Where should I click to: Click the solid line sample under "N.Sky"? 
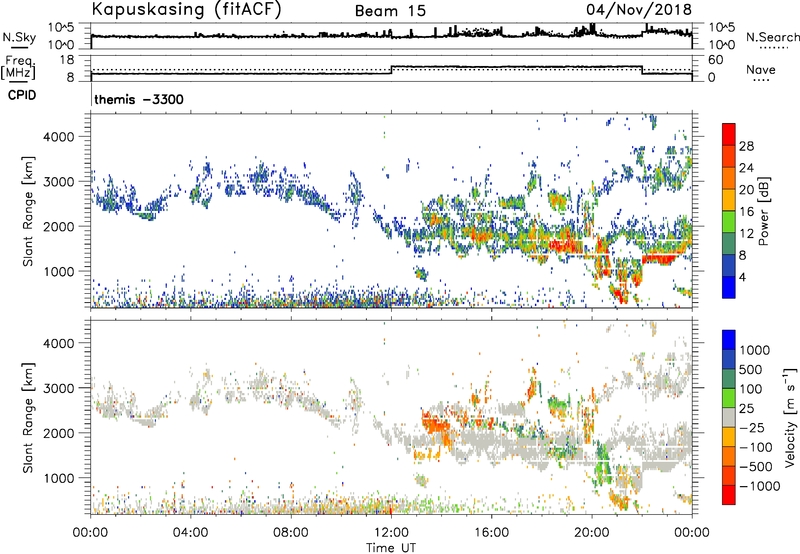click(x=19, y=47)
